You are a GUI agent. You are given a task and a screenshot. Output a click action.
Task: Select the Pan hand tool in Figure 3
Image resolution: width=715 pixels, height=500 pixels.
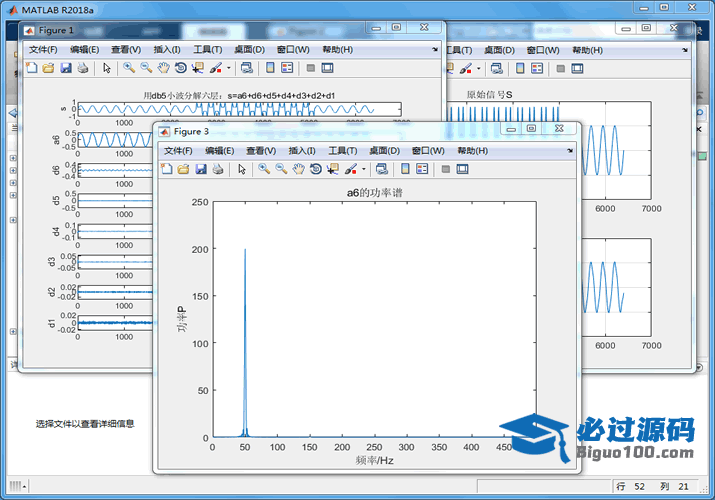coord(298,169)
